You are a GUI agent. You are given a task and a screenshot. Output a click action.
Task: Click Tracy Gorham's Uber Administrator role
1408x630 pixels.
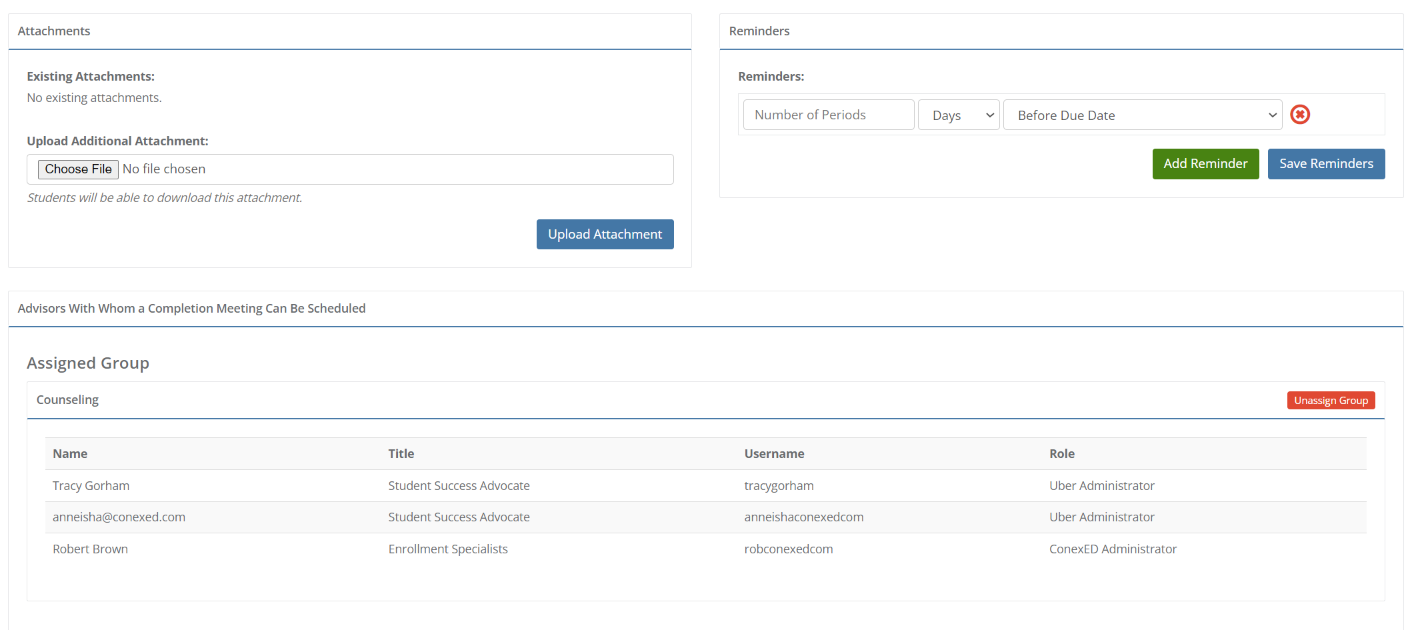click(1102, 486)
